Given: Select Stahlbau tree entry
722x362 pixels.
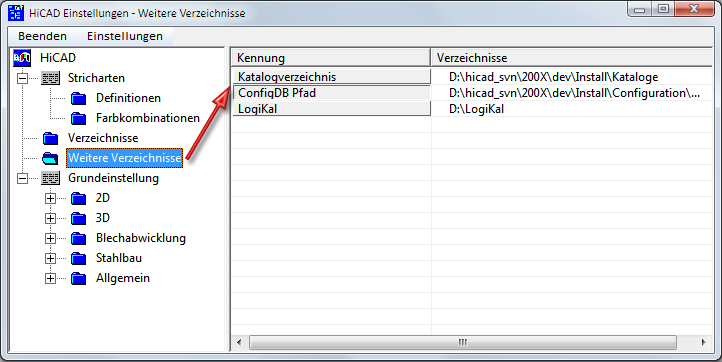Looking at the screenshot, I should tap(119, 258).
